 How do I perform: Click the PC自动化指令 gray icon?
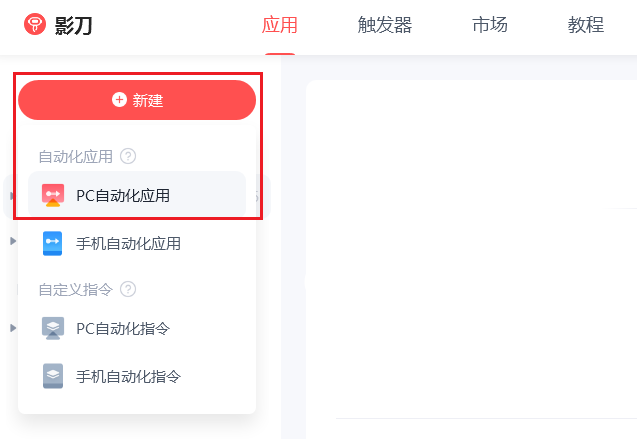[53, 328]
